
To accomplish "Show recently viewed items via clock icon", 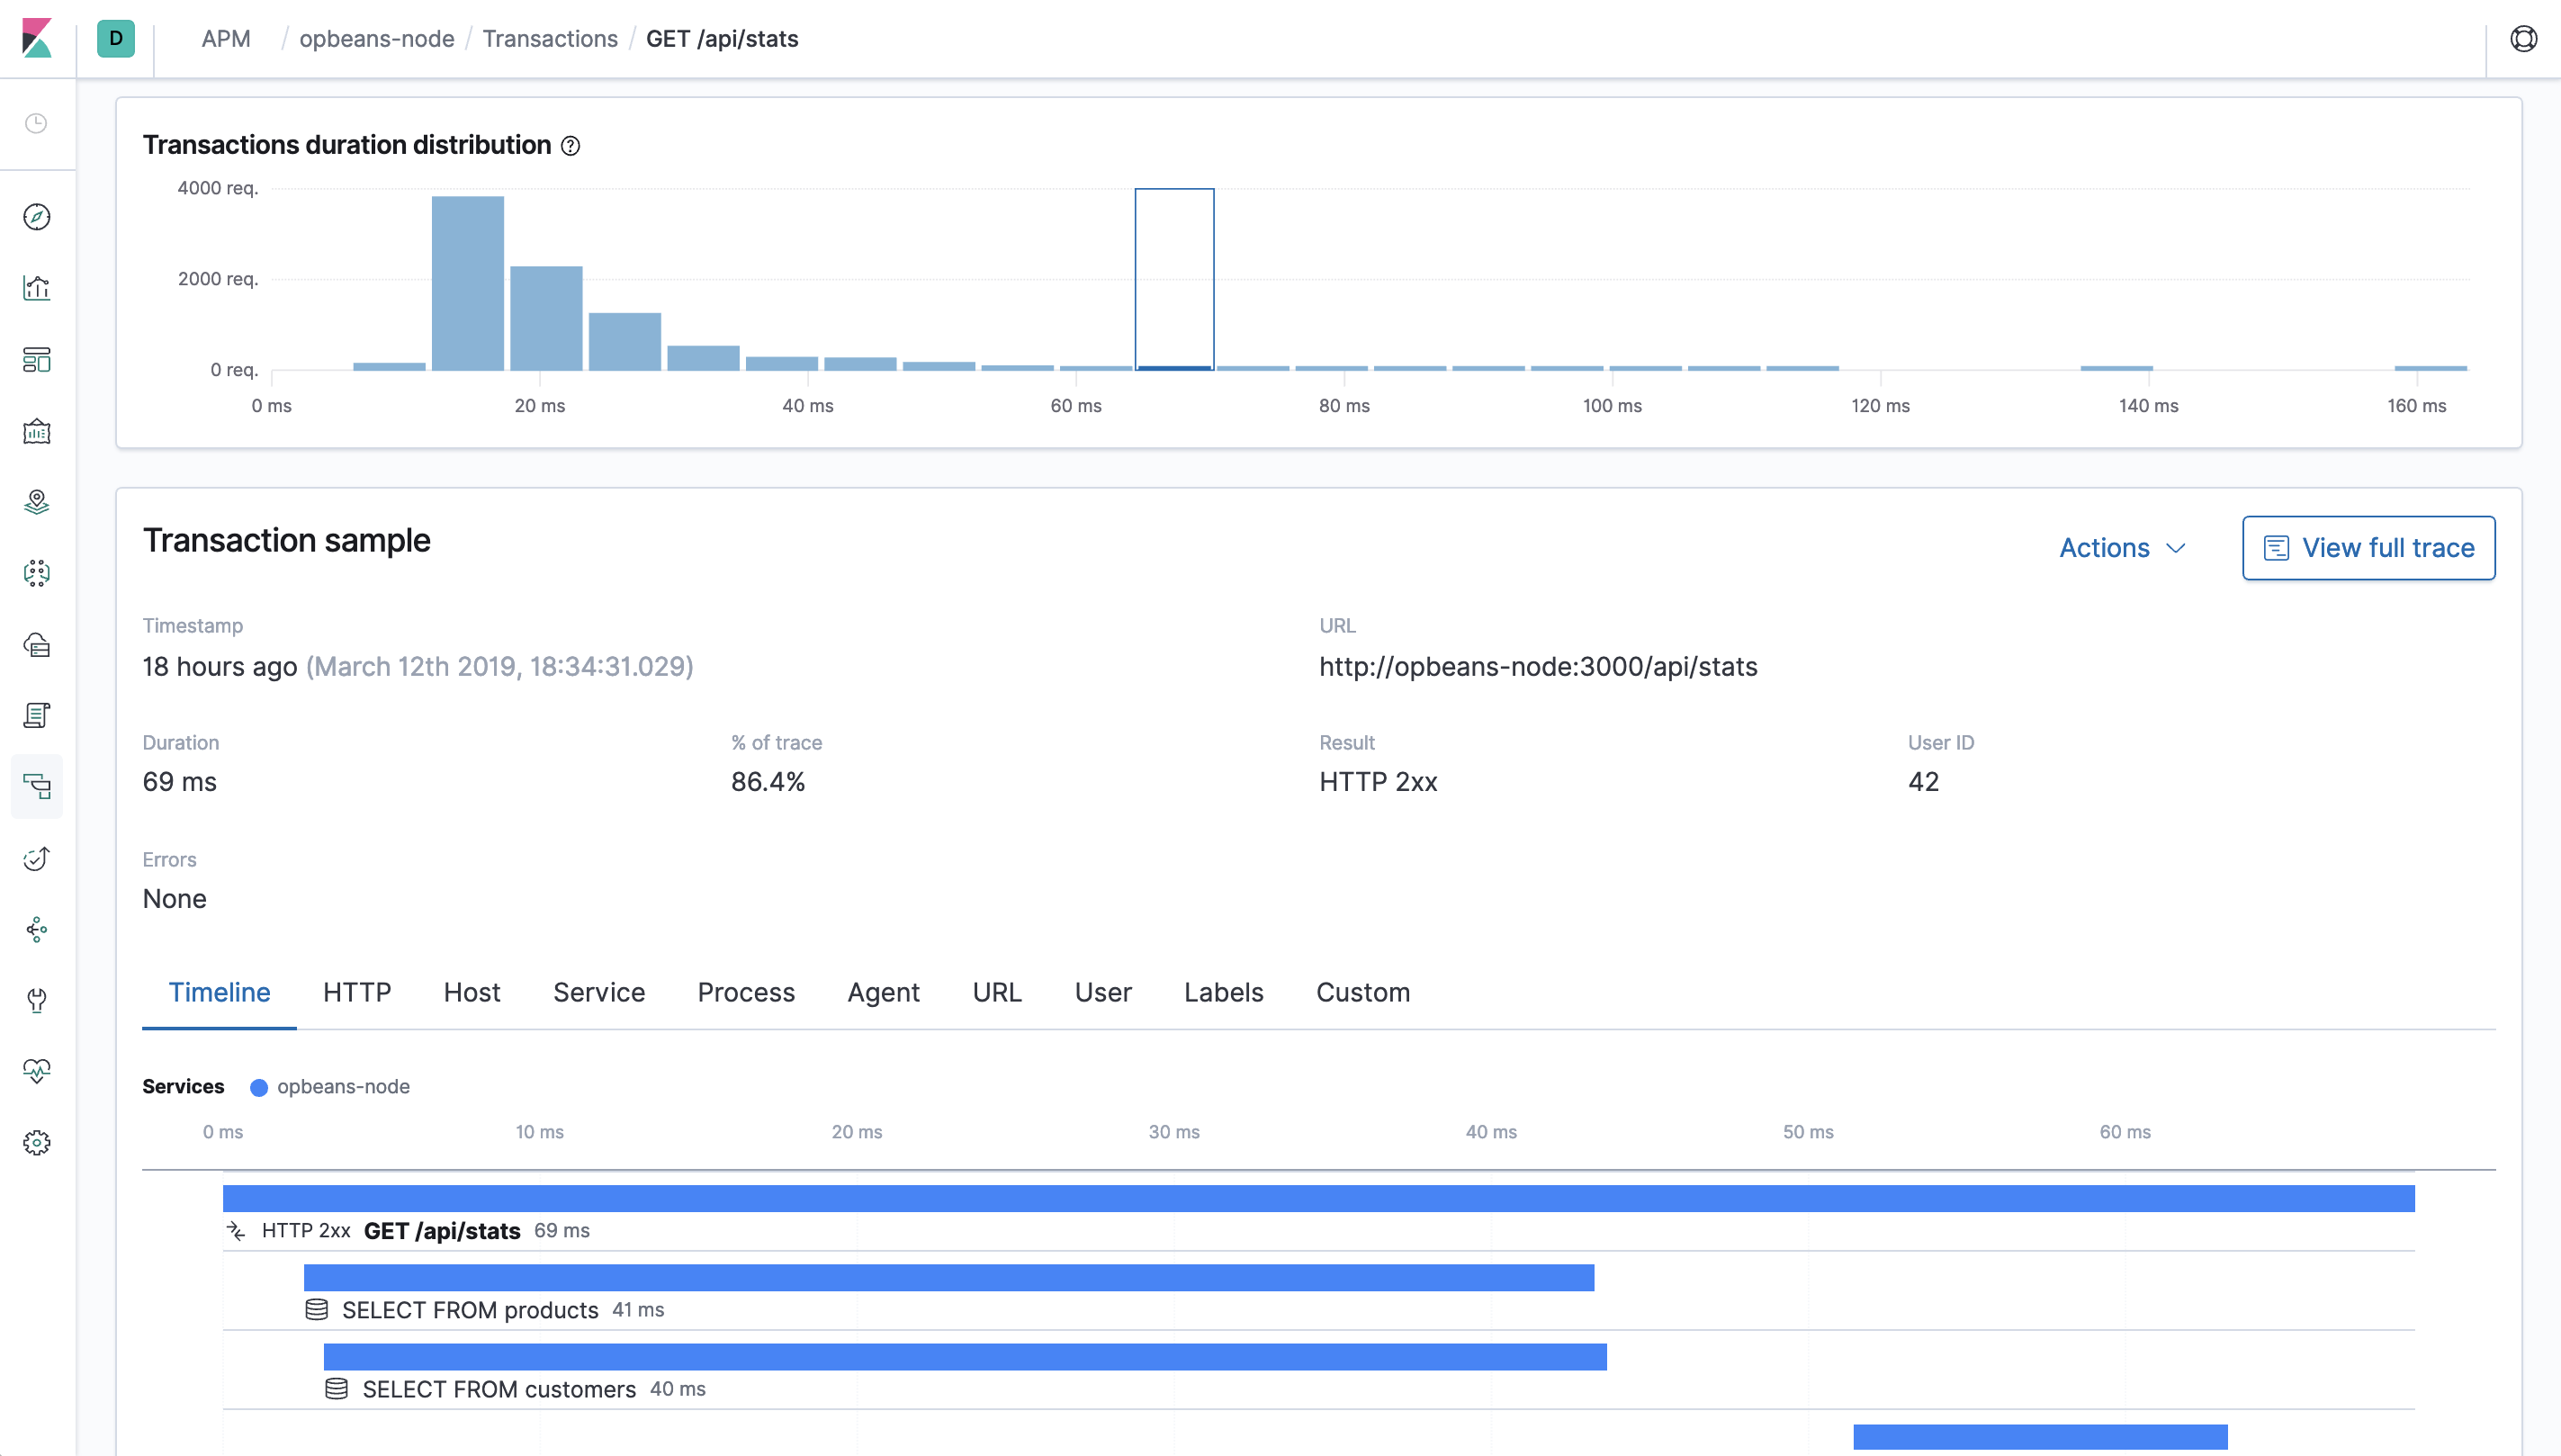I will pyautogui.click(x=37, y=124).
